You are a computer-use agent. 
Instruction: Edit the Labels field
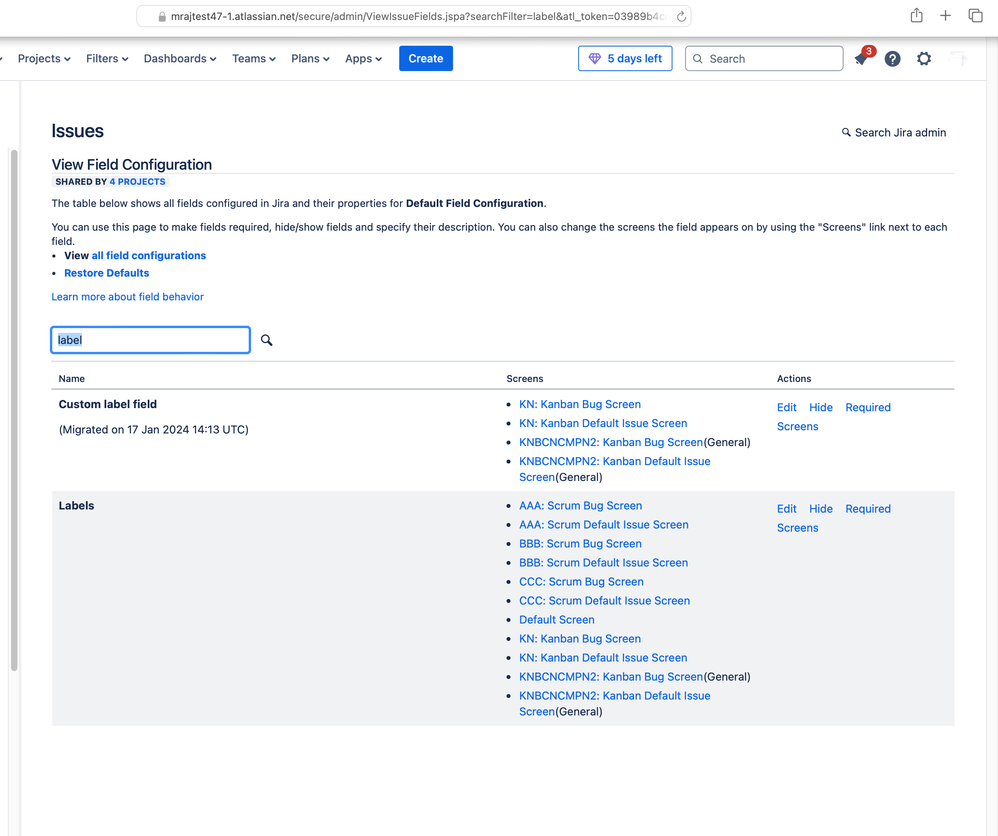tap(787, 509)
